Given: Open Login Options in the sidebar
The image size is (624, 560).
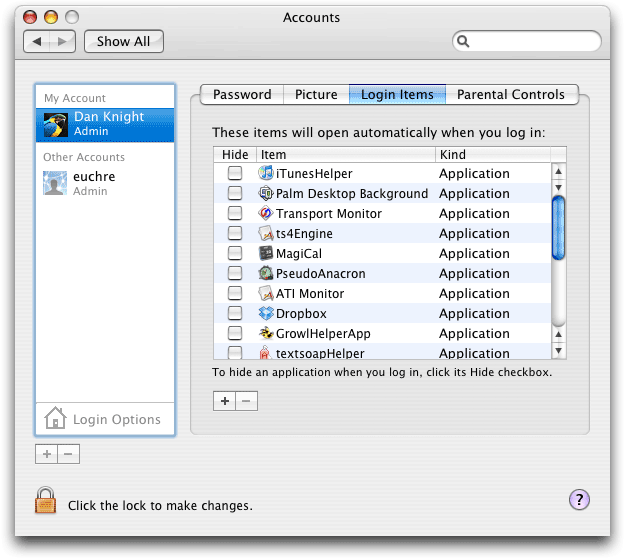Looking at the screenshot, I should click(105, 419).
